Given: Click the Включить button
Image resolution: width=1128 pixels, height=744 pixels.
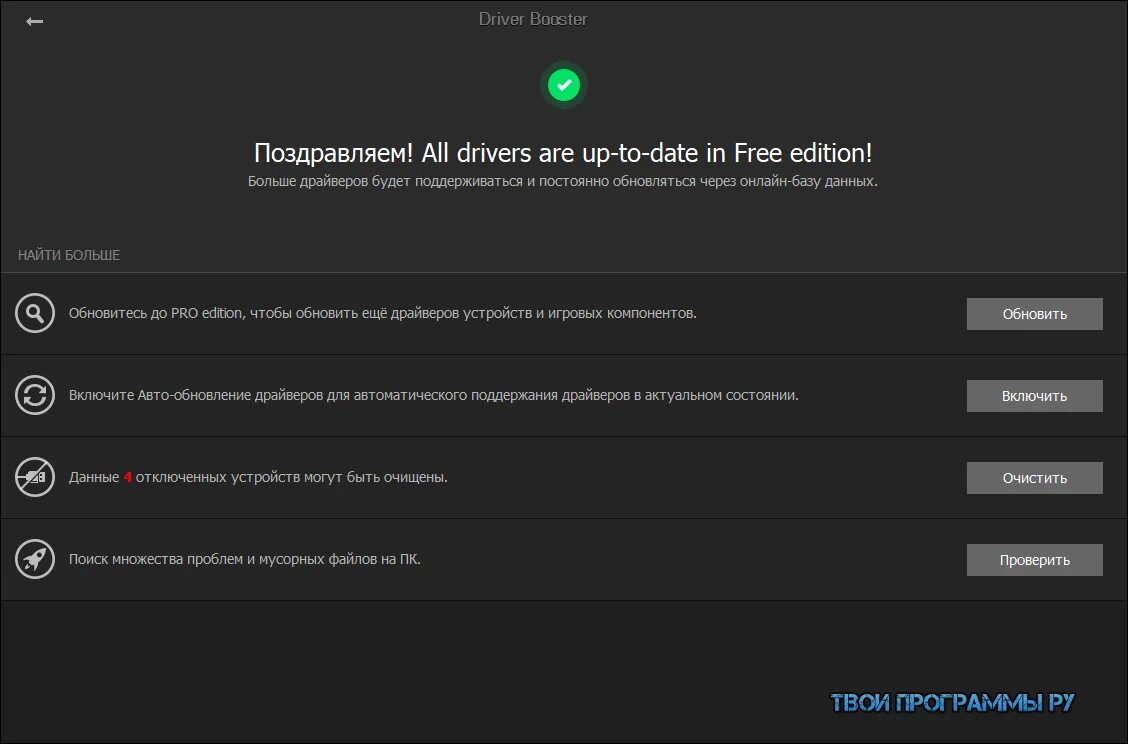Looking at the screenshot, I should 1034,396.
